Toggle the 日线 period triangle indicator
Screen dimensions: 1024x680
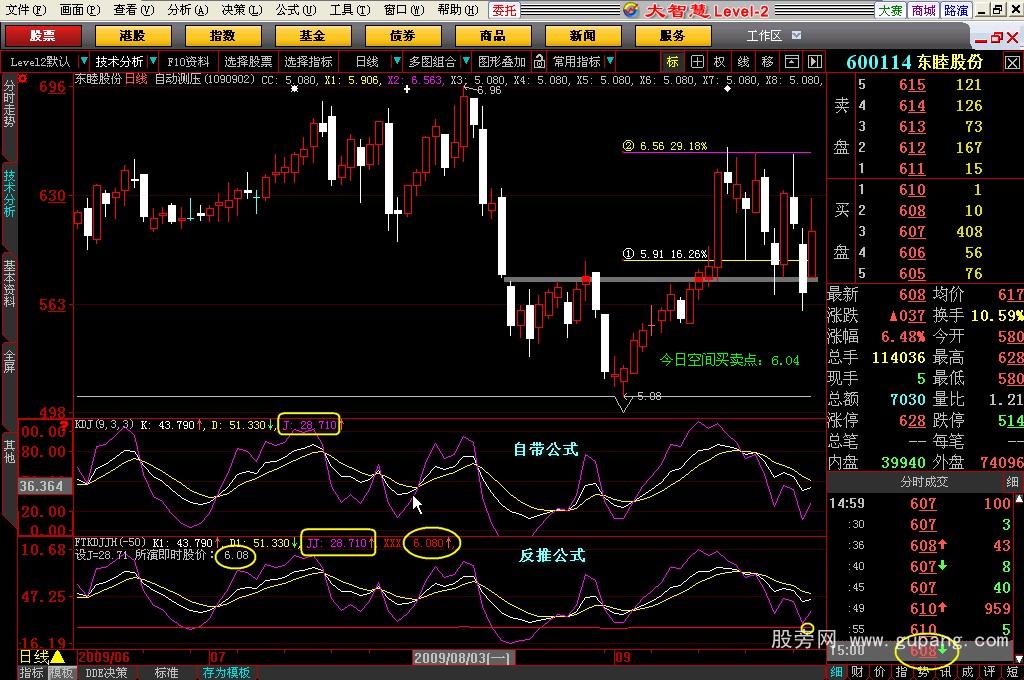pyautogui.click(x=57, y=657)
